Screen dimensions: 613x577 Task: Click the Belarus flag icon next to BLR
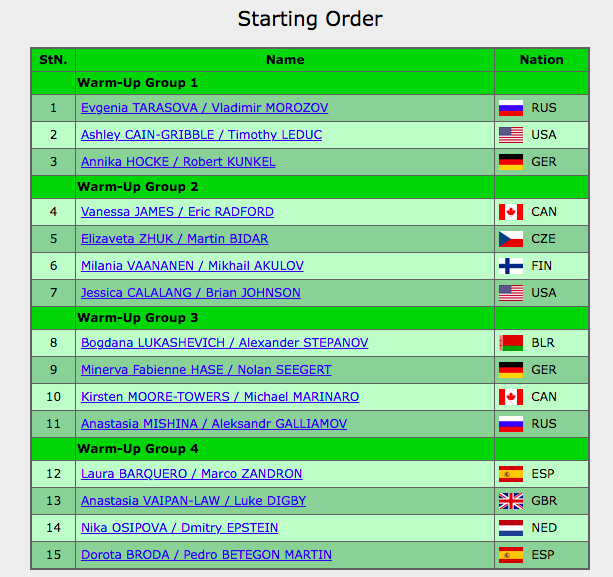511,343
